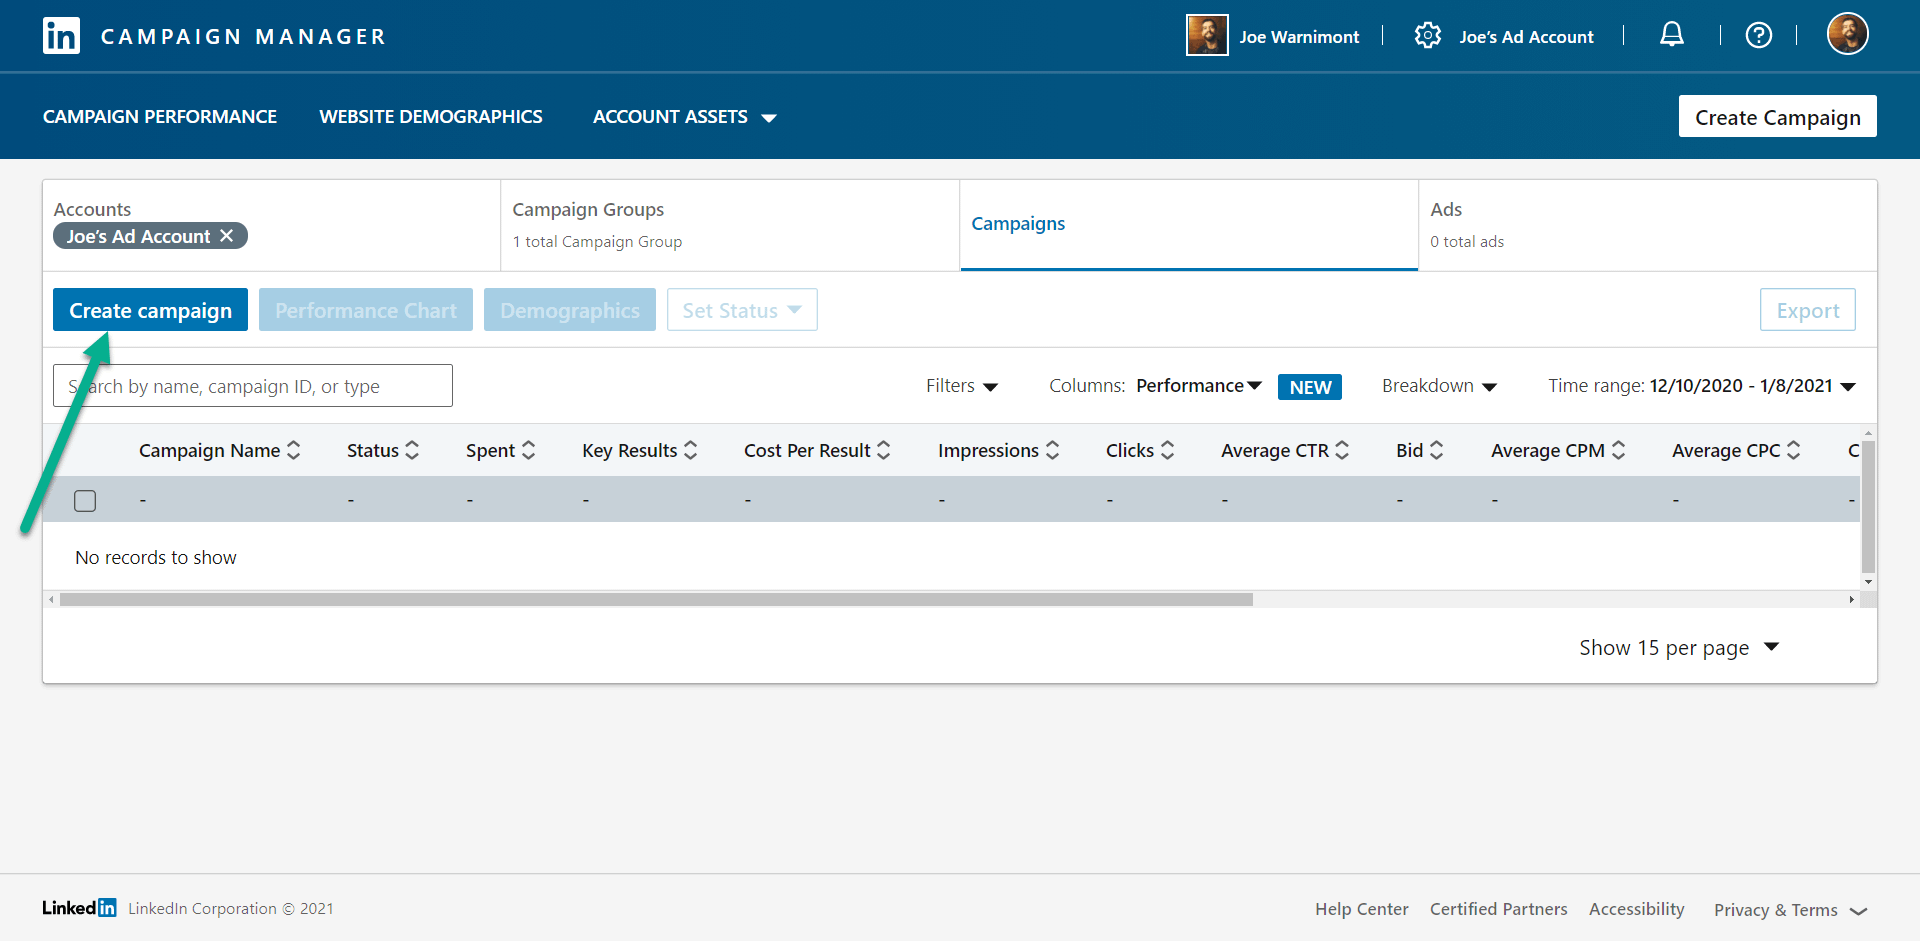Expand Account Assets dropdown menu

[x=684, y=117]
